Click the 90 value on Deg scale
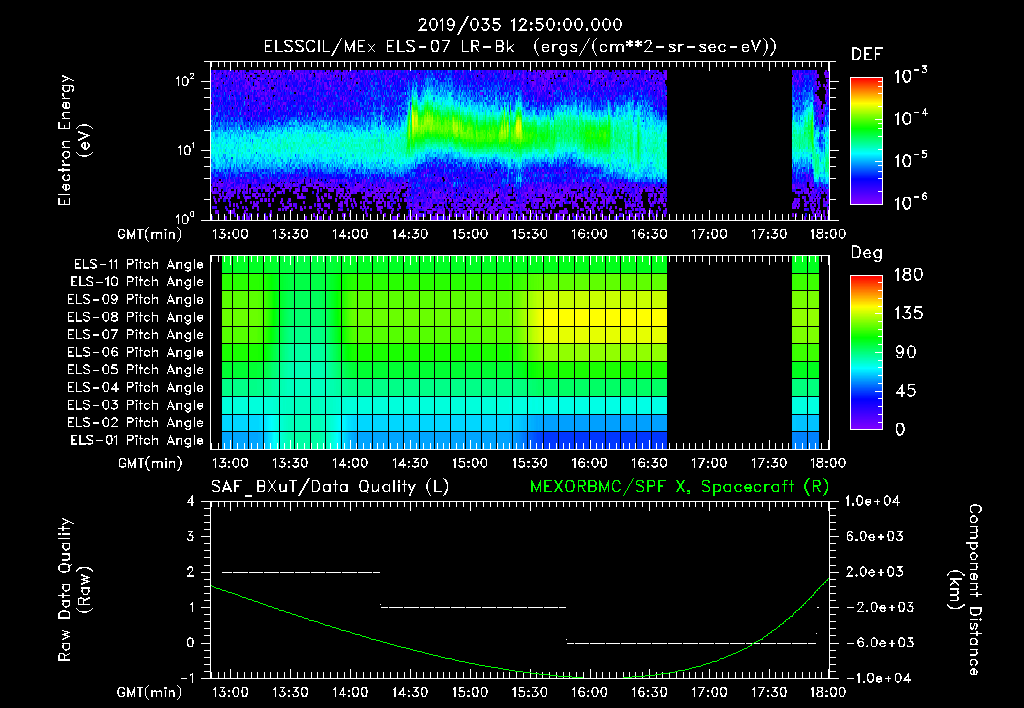This screenshot has height=708, width=1024. tap(905, 352)
